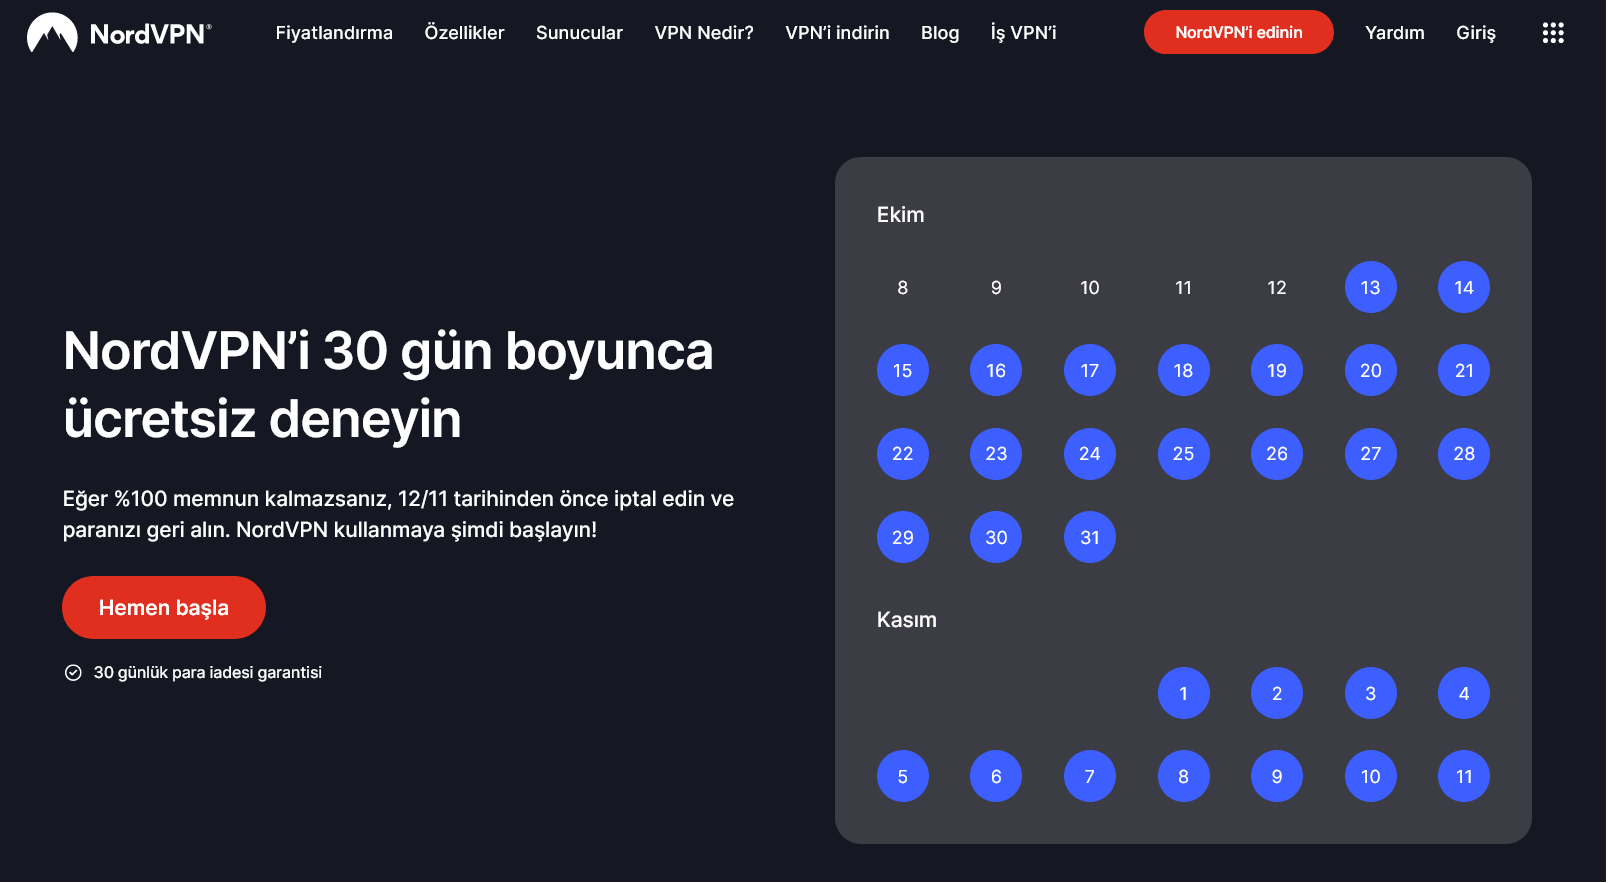Pick October 19 date circle
The image size is (1612, 883).
(x=1277, y=371)
